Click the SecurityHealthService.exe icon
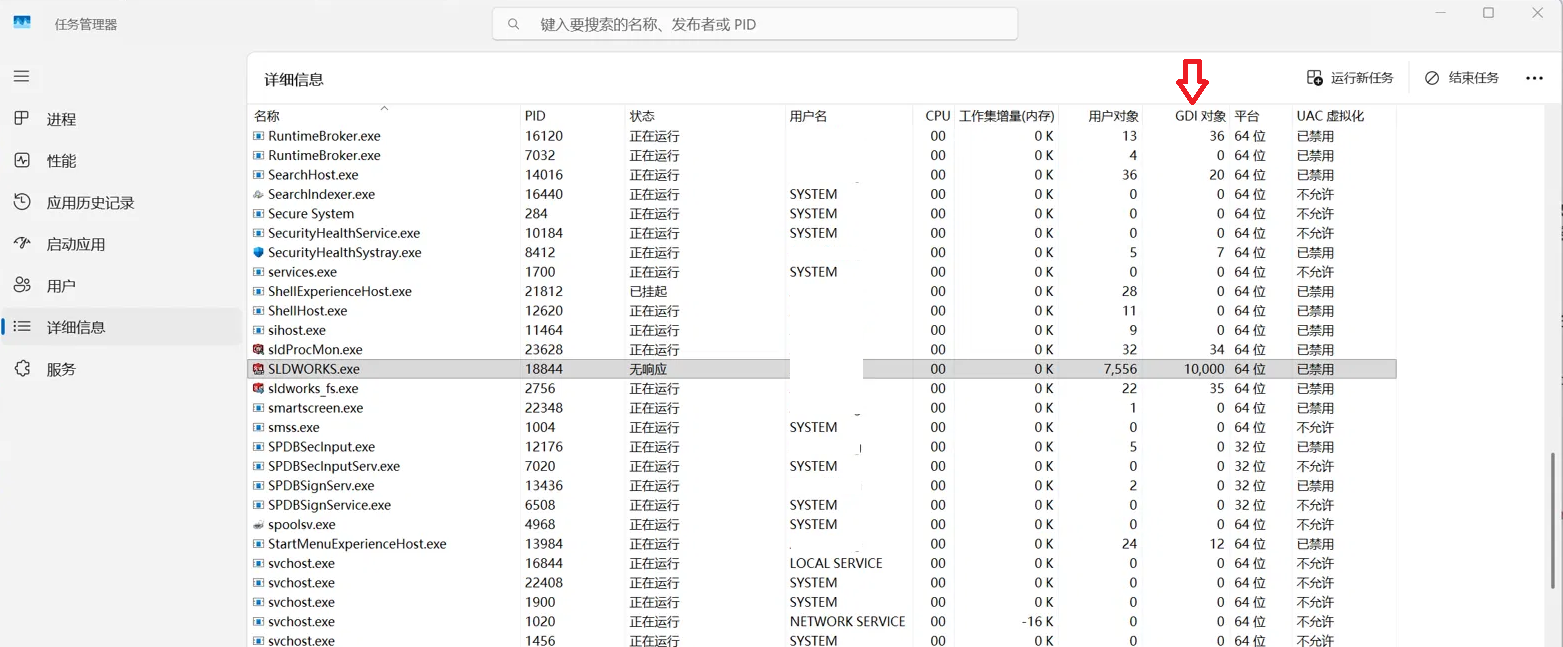The height and width of the screenshot is (647, 1563). click(x=258, y=233)
